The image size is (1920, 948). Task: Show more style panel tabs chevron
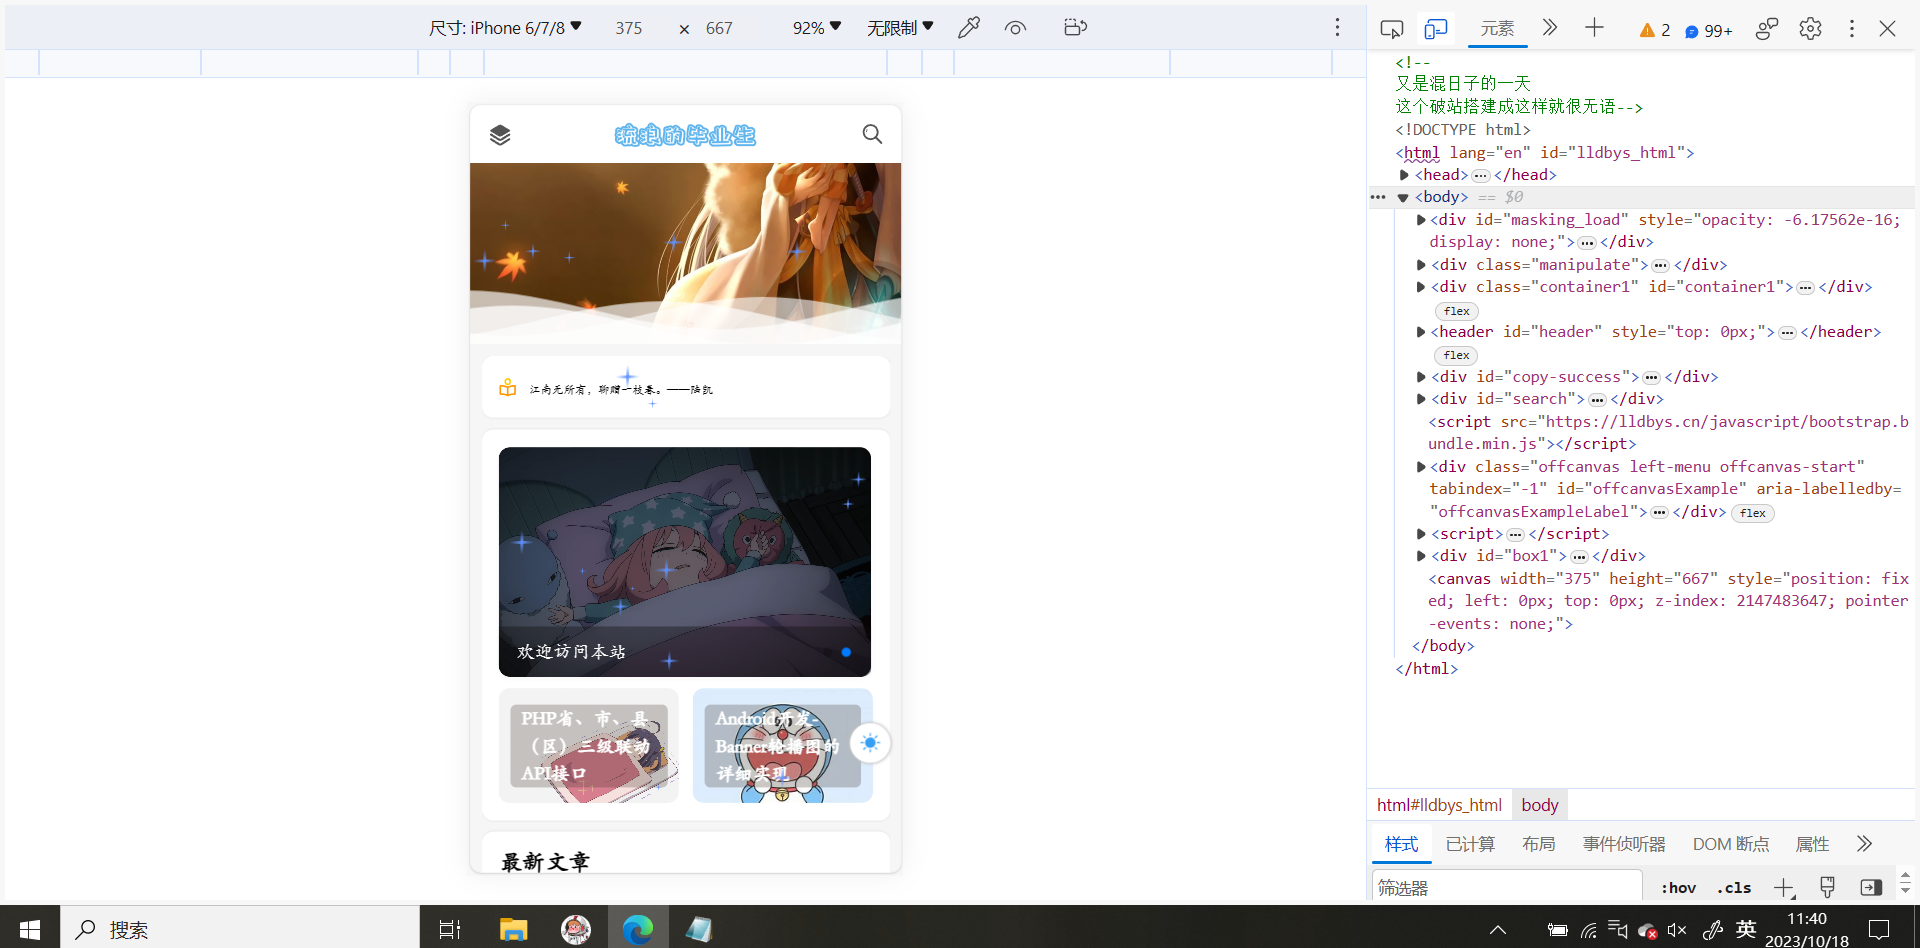pos(1864,844)
